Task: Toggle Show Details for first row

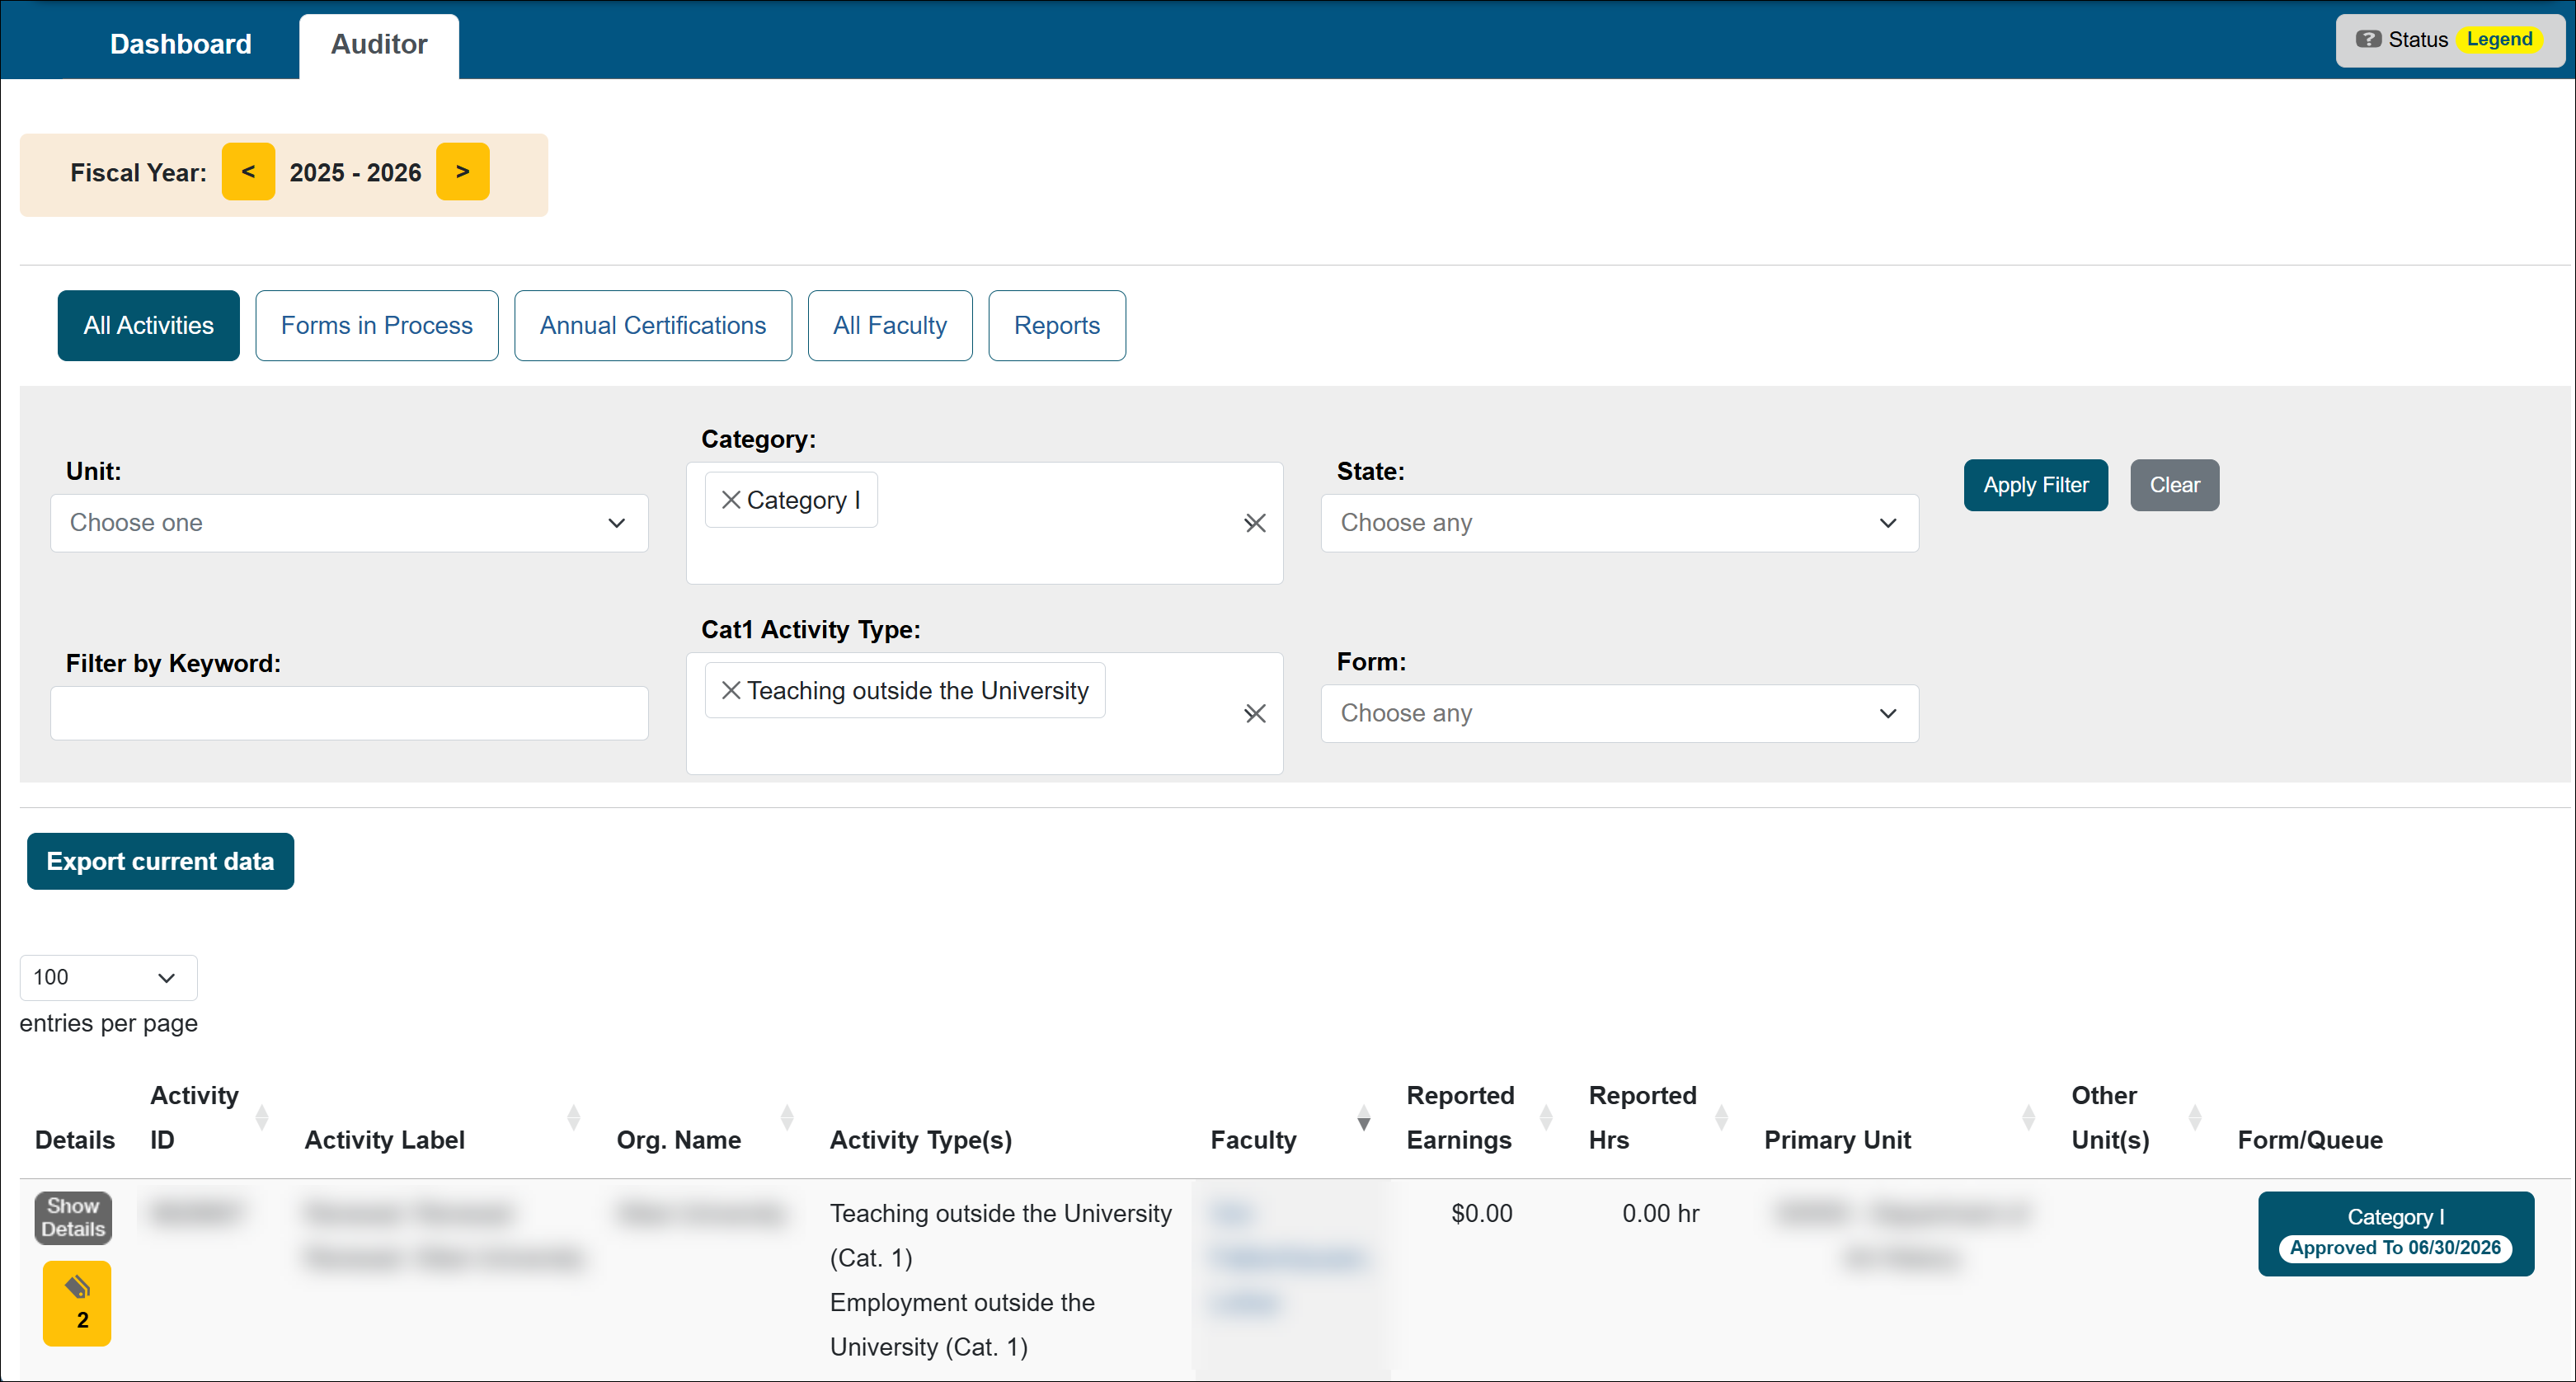Action: [73, 1217]
